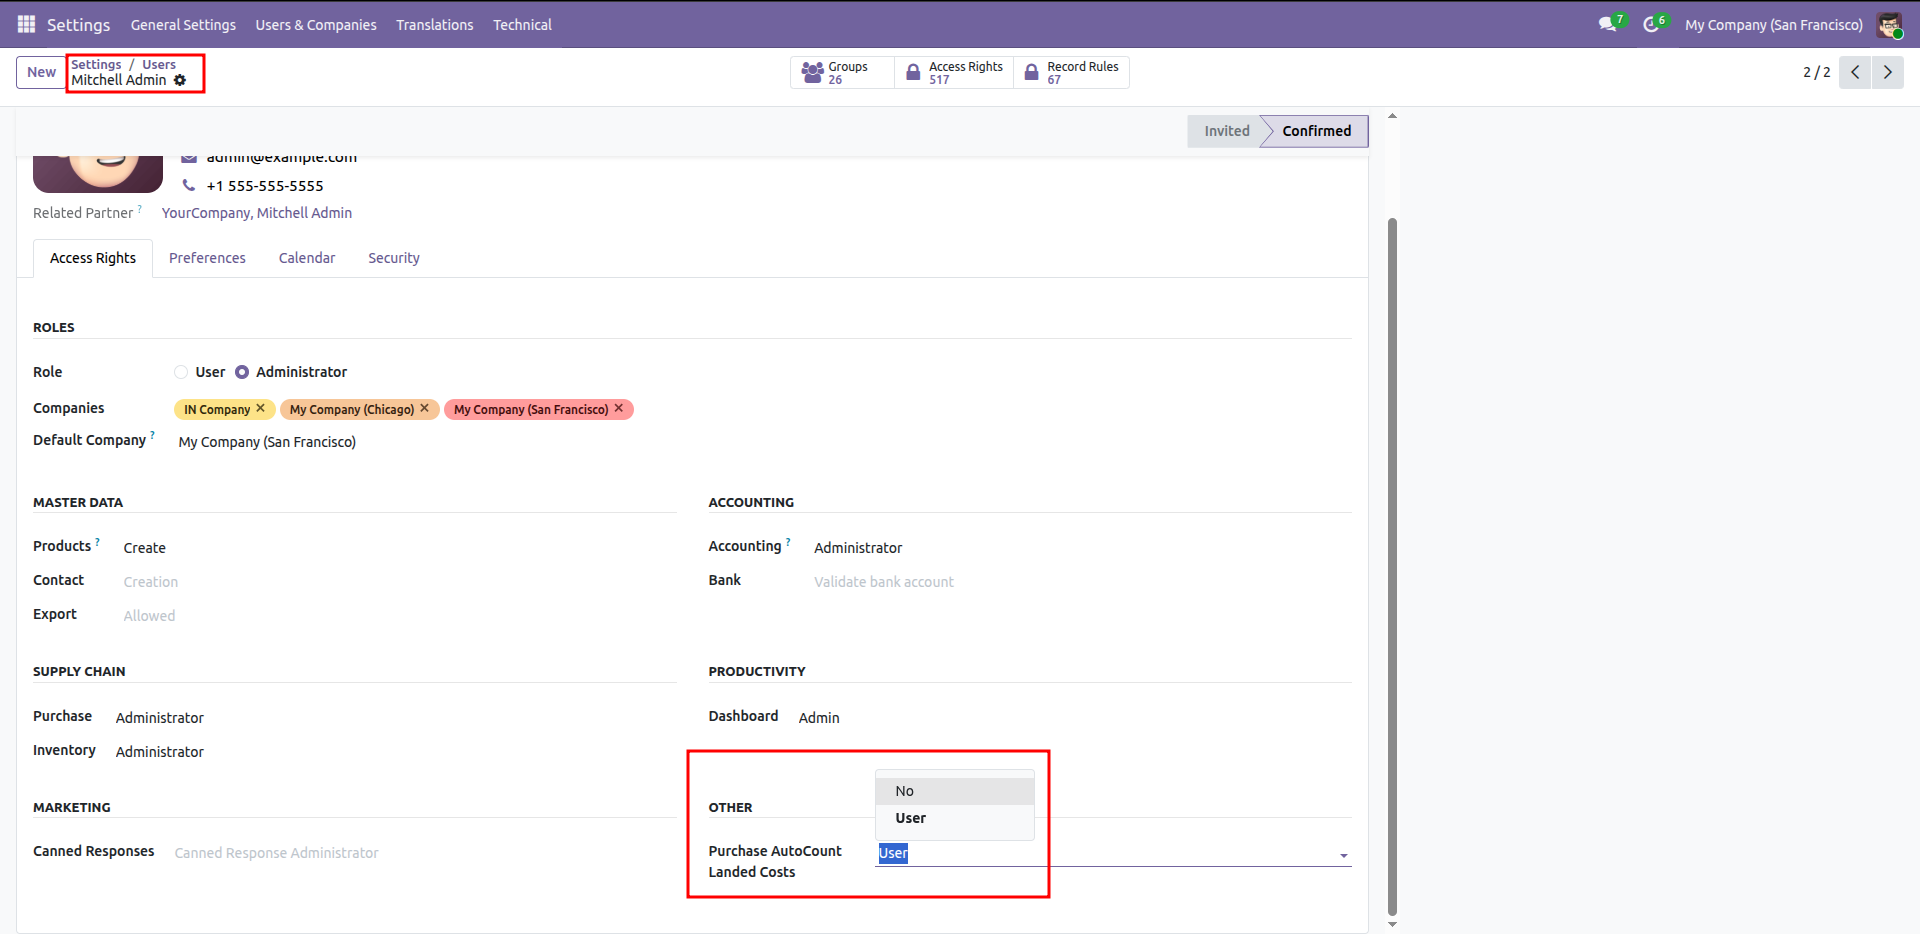
Task: Choose No in the Purchase AutoCount dropdown
Action: tap(905, 791)
